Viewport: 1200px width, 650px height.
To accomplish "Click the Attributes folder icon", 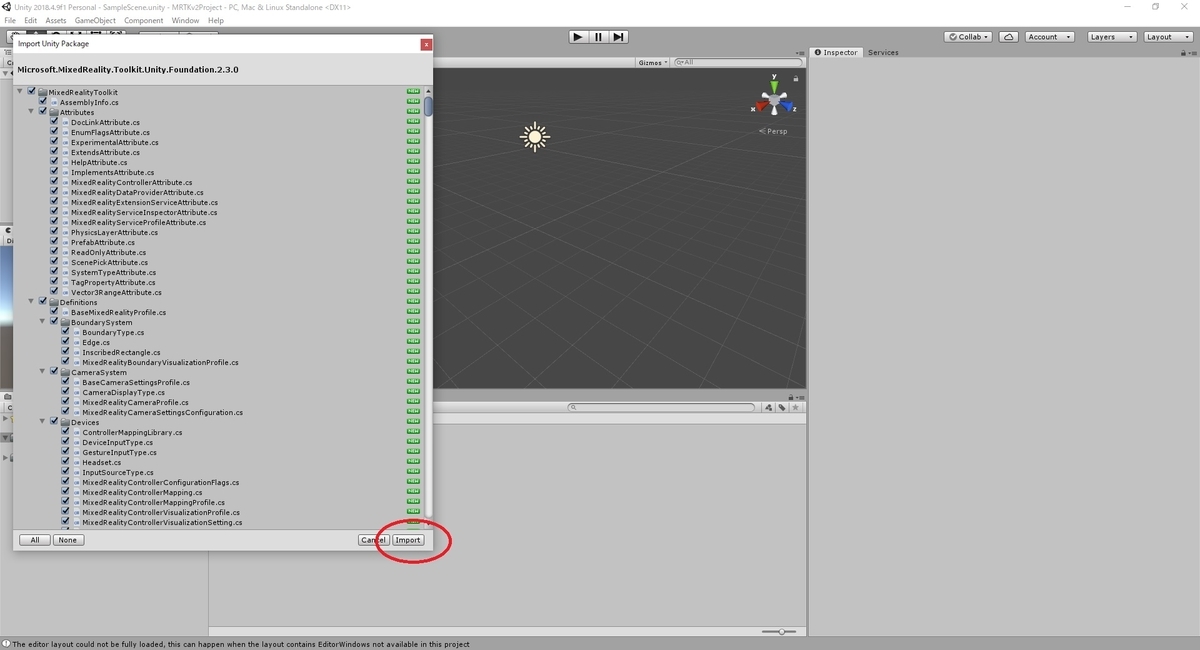I will [x=54, y=112].
